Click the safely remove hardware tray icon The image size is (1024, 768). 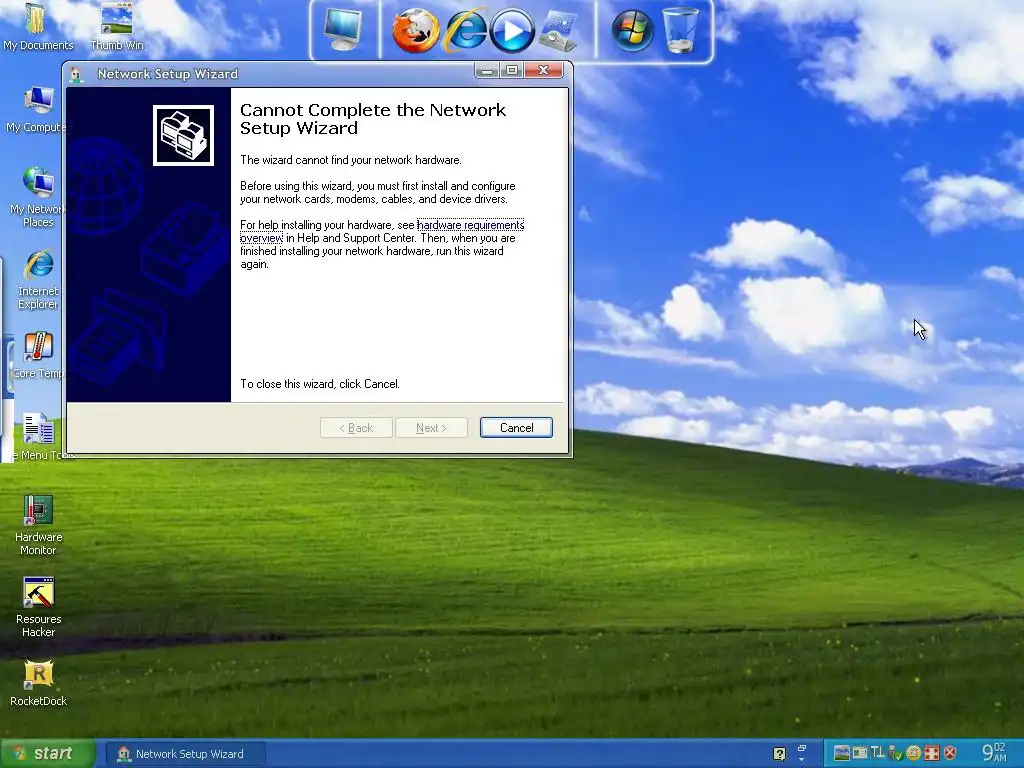tap(895, 753)
